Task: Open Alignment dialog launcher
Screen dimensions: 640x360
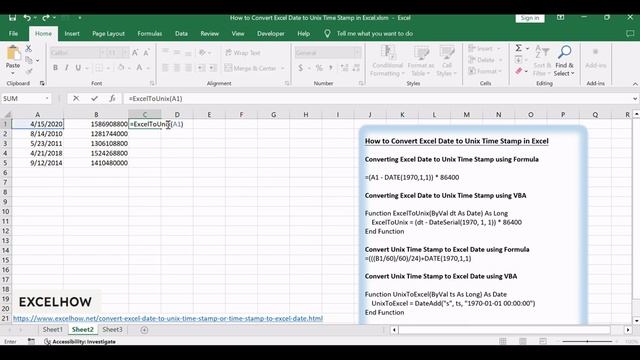Action: click(287, 83)
